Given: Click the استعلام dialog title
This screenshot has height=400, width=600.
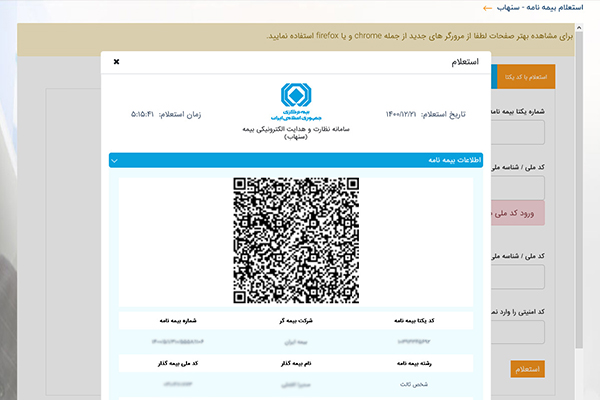Looking at the screenshot, I should [x=465, y=62].
